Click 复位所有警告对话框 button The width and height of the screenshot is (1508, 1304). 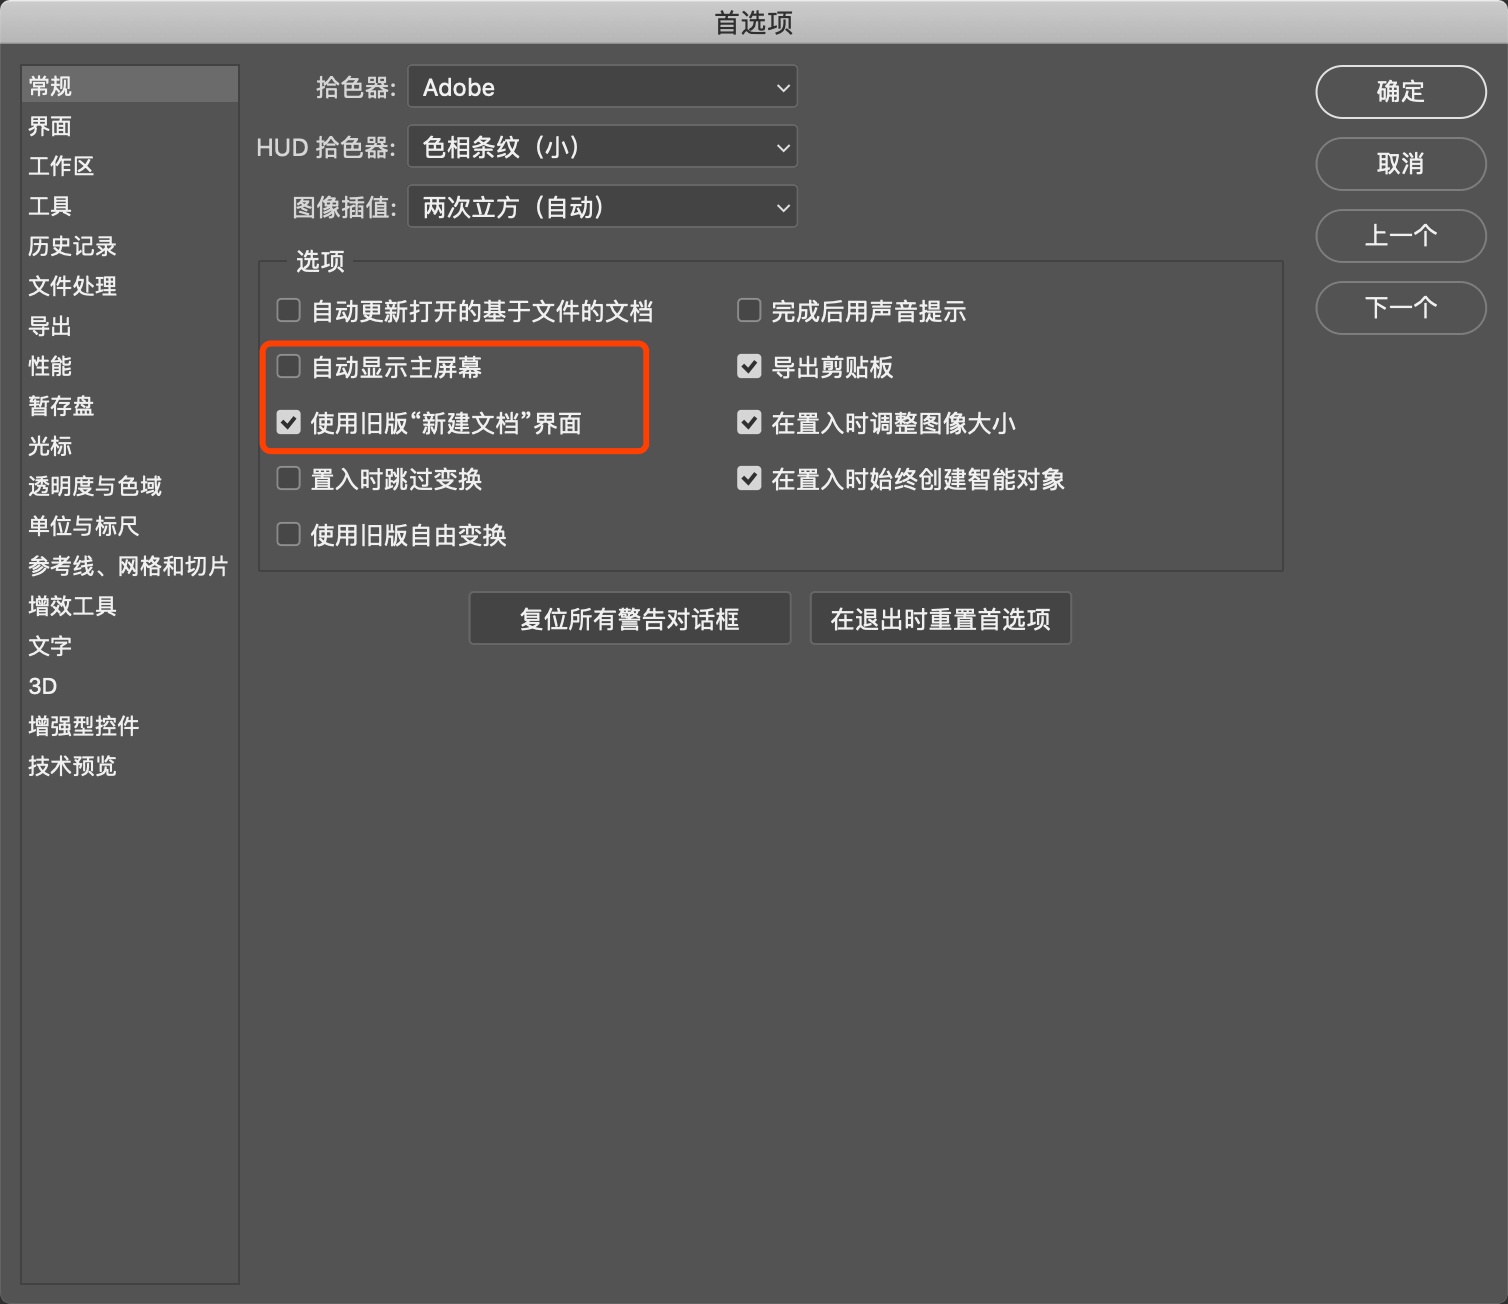click(x=630, y=619)
